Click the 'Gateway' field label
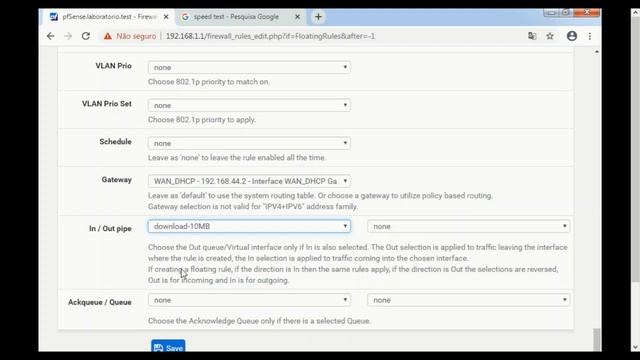The height and width of the screenshot is (360, 640). [x=116, y=180]
